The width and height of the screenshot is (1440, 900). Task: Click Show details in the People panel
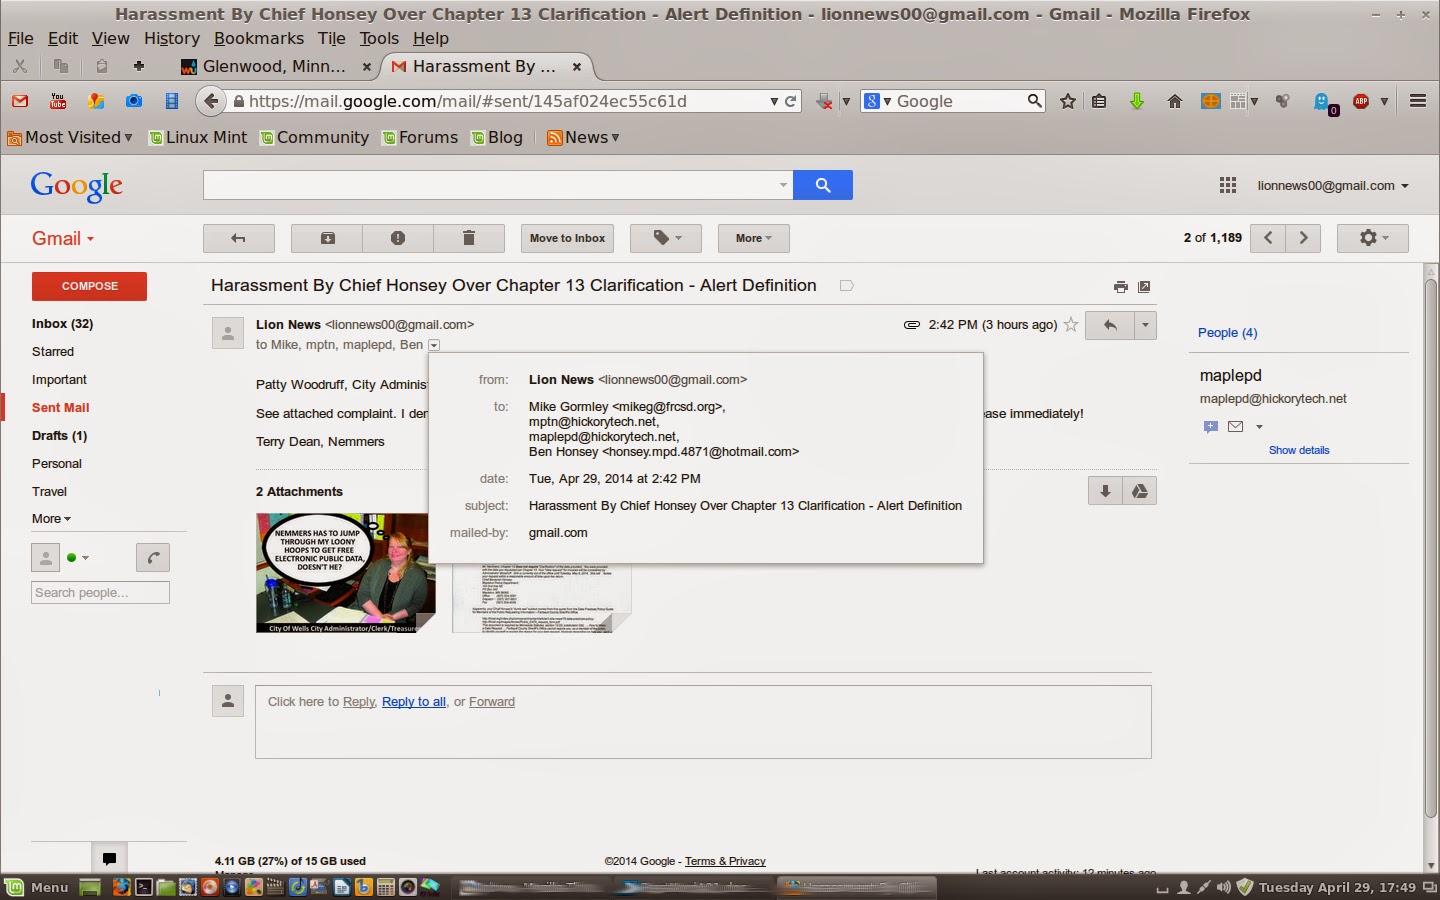point(1299,450)
